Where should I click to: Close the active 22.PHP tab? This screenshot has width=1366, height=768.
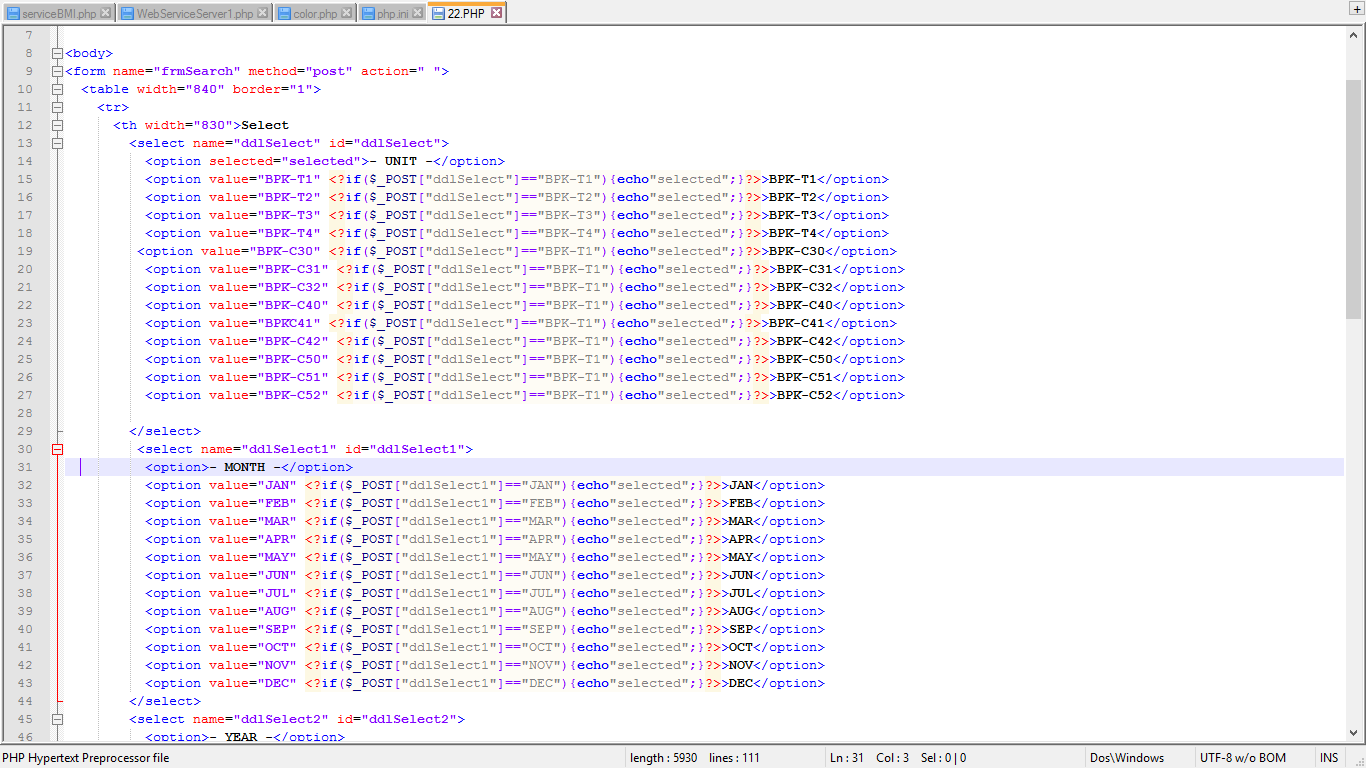click(496, 13)
